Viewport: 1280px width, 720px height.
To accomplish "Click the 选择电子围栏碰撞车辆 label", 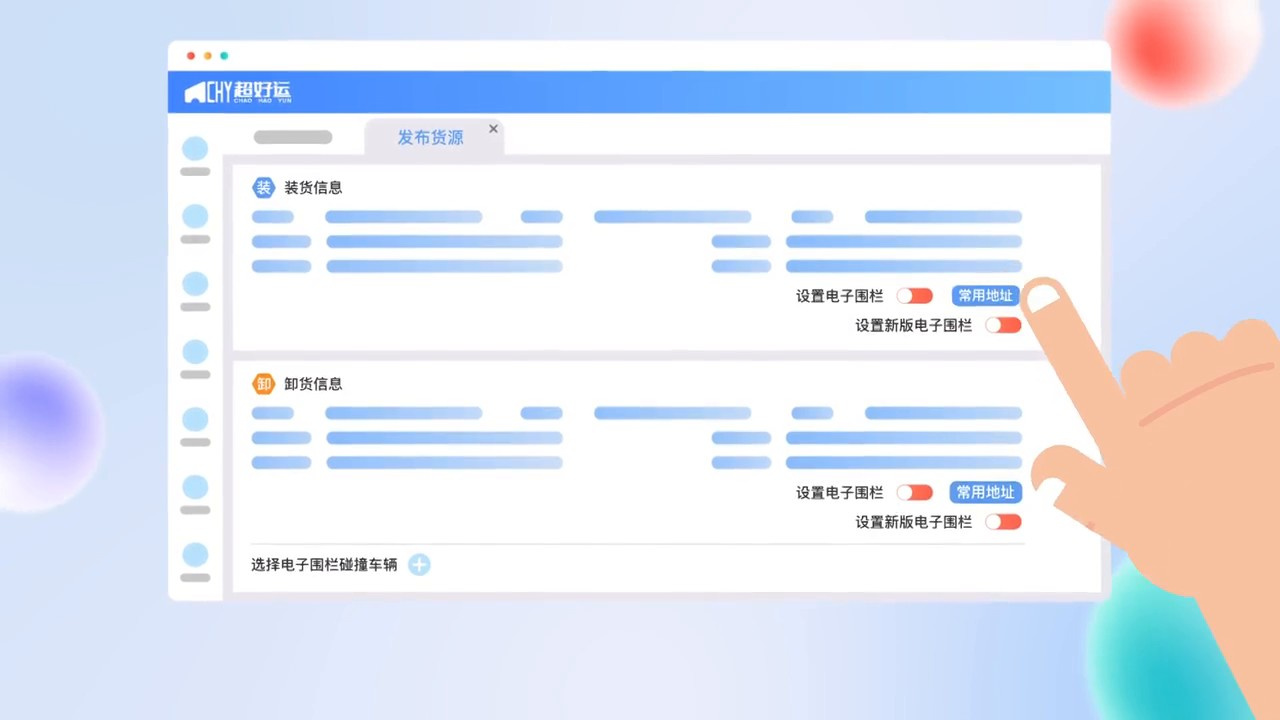I will click(324, 565).
